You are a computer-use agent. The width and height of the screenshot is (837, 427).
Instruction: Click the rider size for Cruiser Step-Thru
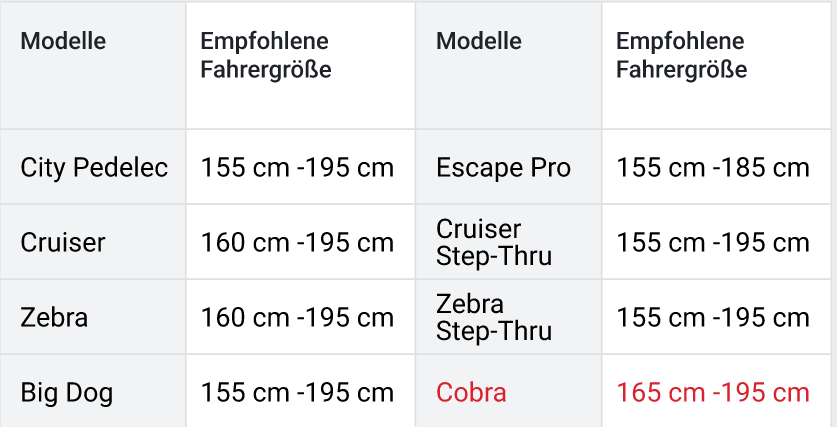coord(712,243)
